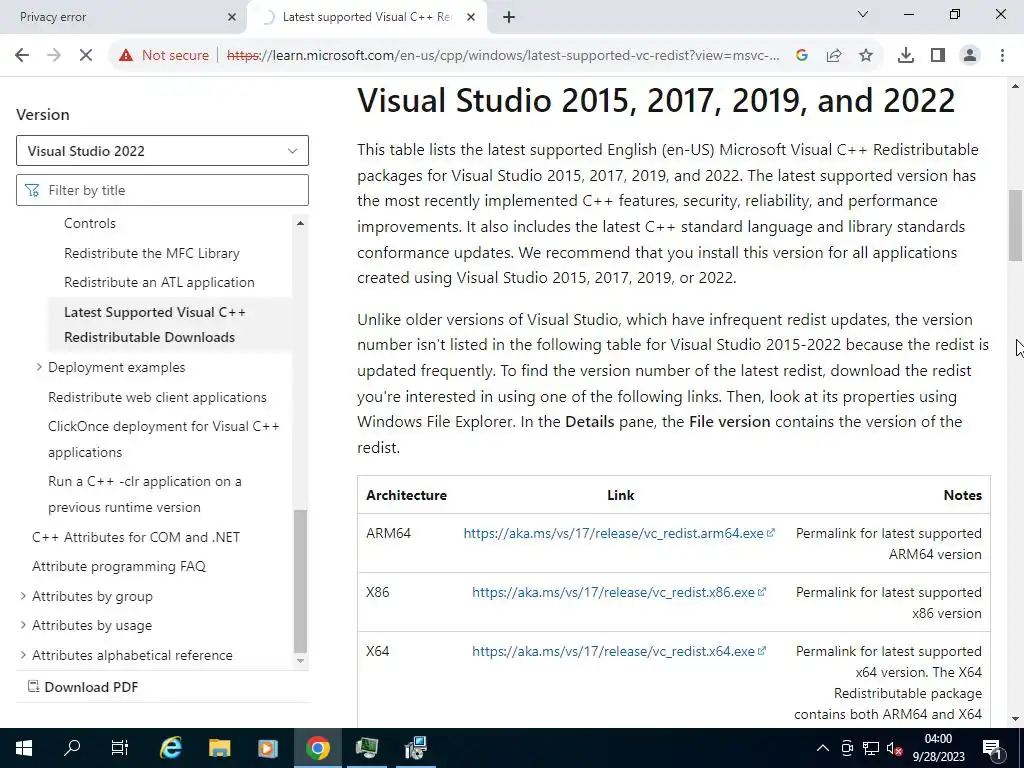Click the Filter by title field
1024x768 pixels.
pos(162,190)
